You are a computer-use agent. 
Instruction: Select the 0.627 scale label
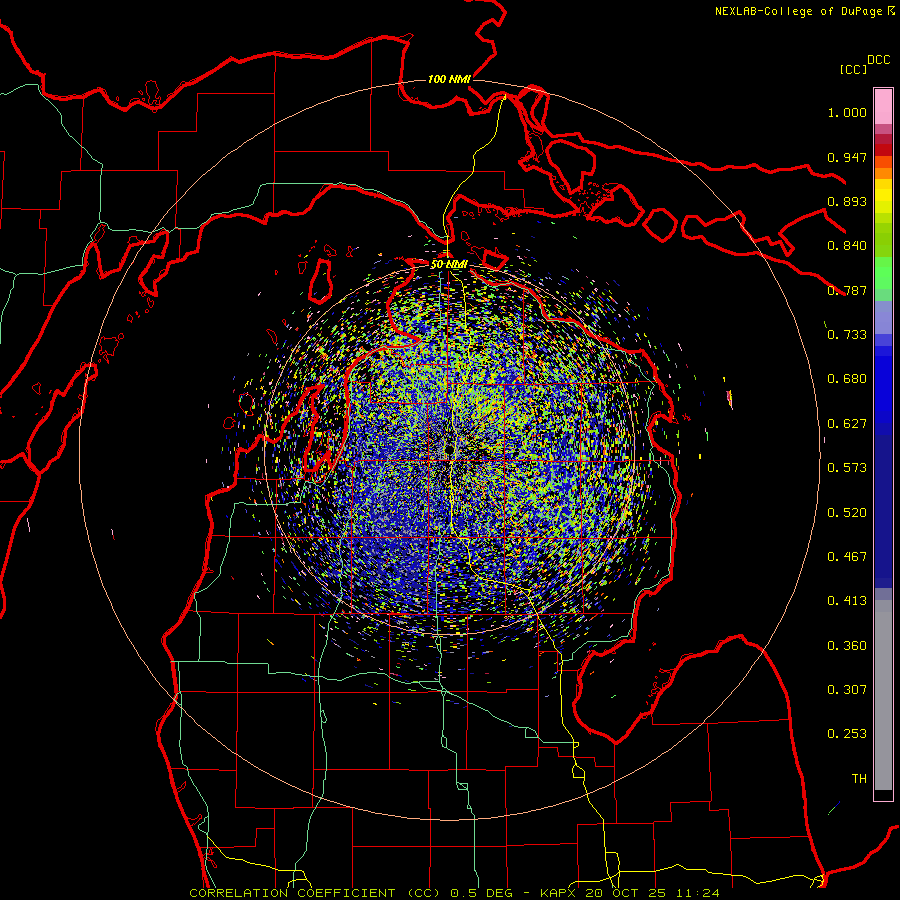(847, 424)
